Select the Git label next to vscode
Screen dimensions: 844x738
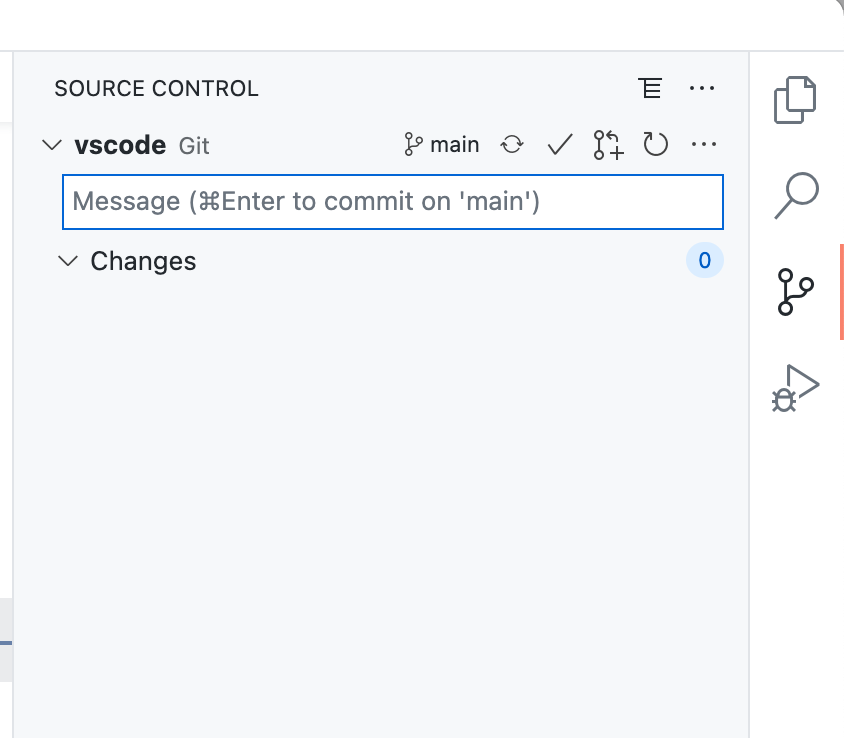pyautogui.click(x=193, y=146)
